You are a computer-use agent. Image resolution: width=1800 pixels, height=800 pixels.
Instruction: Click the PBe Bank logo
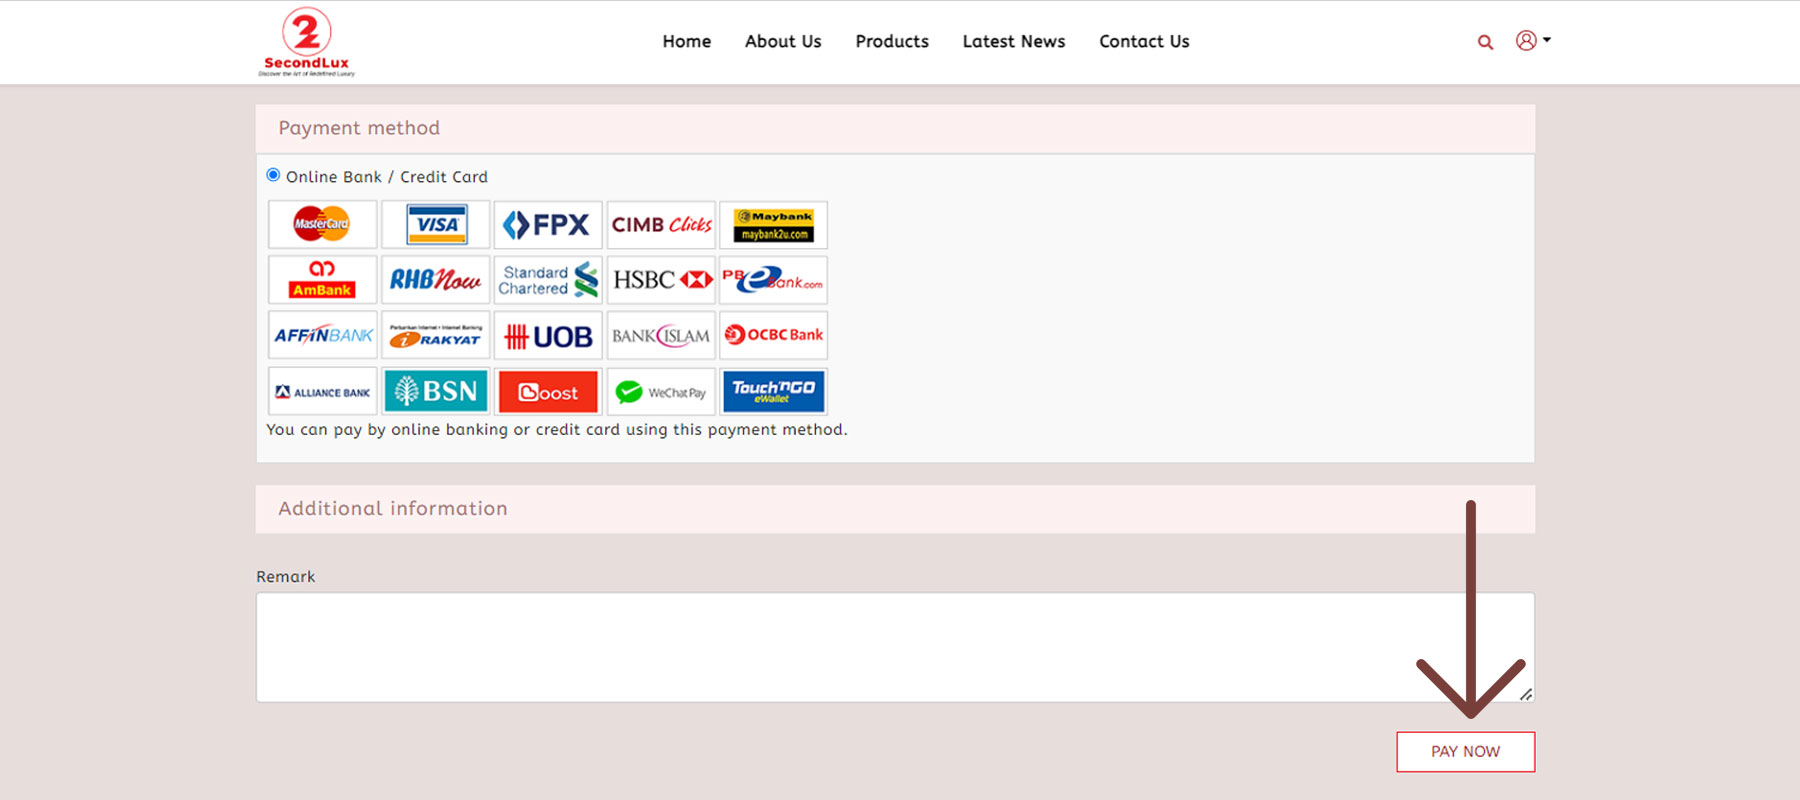(x=774, y=280)
